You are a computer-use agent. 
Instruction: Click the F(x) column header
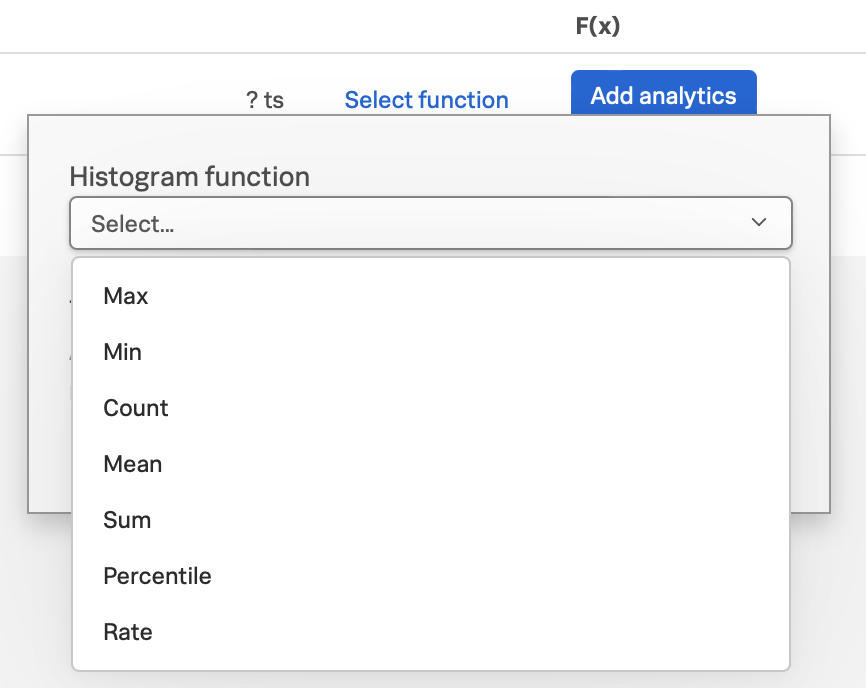point(598,26)
